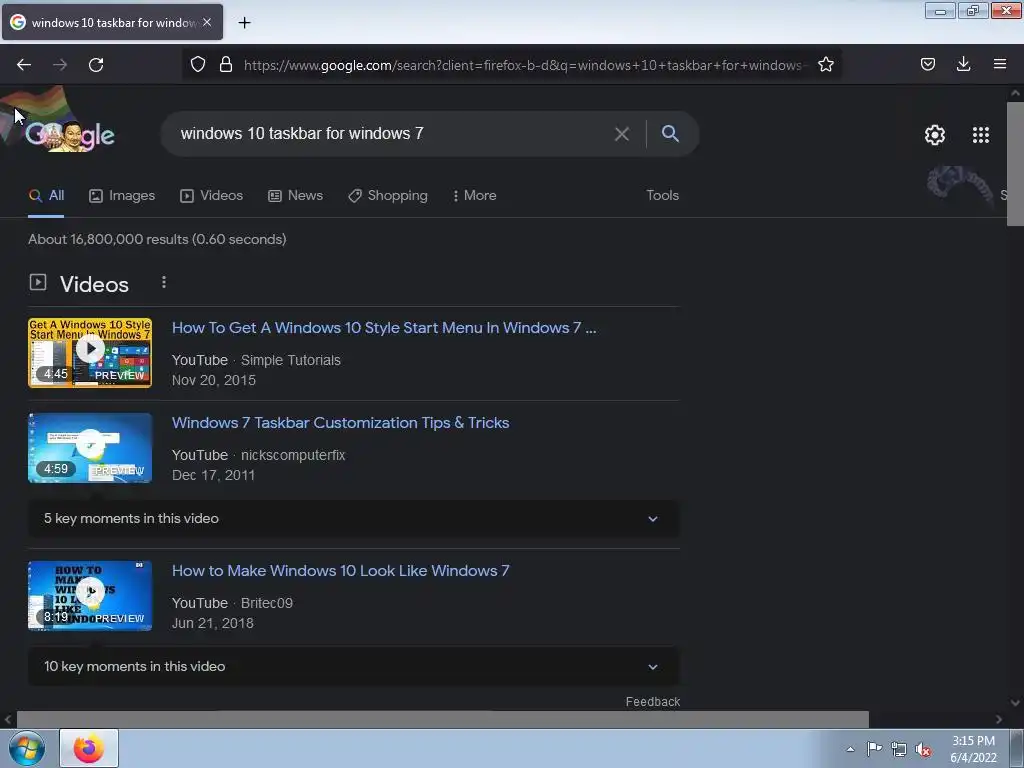Open the Firefox hamburger menu

(x=999, y=64)
